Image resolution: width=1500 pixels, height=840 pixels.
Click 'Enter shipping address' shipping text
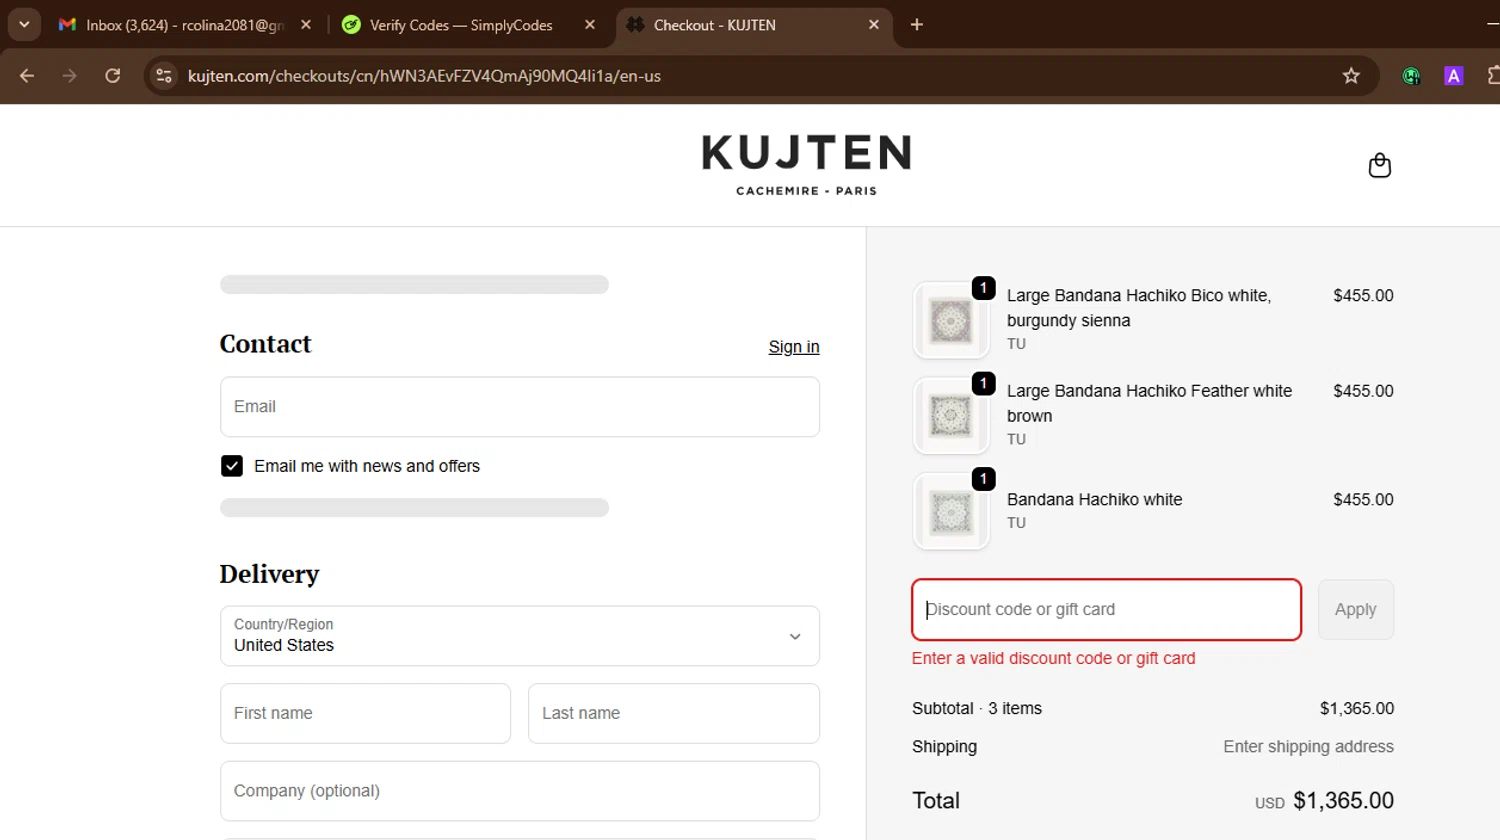(x=1308, y=747)
